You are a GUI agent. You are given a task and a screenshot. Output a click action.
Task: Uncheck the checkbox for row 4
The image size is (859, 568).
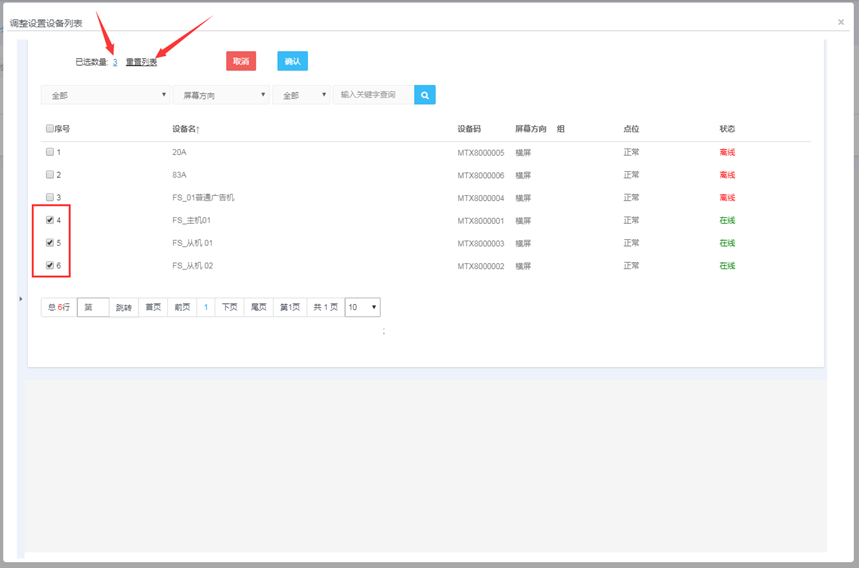(50, 220)
